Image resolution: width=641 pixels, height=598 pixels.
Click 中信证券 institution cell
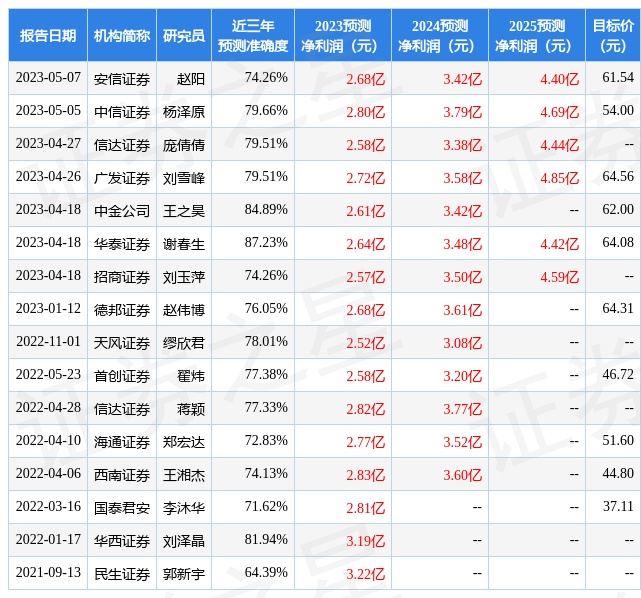point(122,112)
